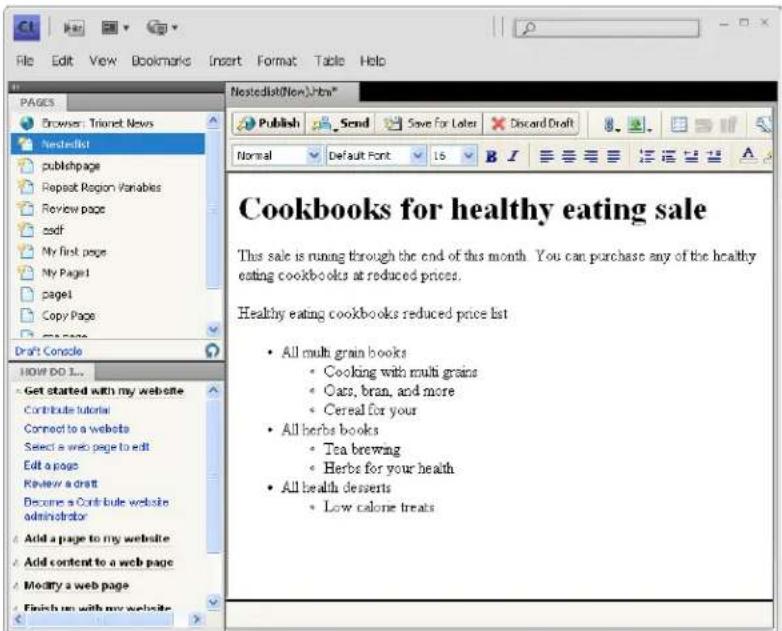Viewport: 782px width, 631px height.
Task: Open Connect to a website link
Action: coord(76,428)
